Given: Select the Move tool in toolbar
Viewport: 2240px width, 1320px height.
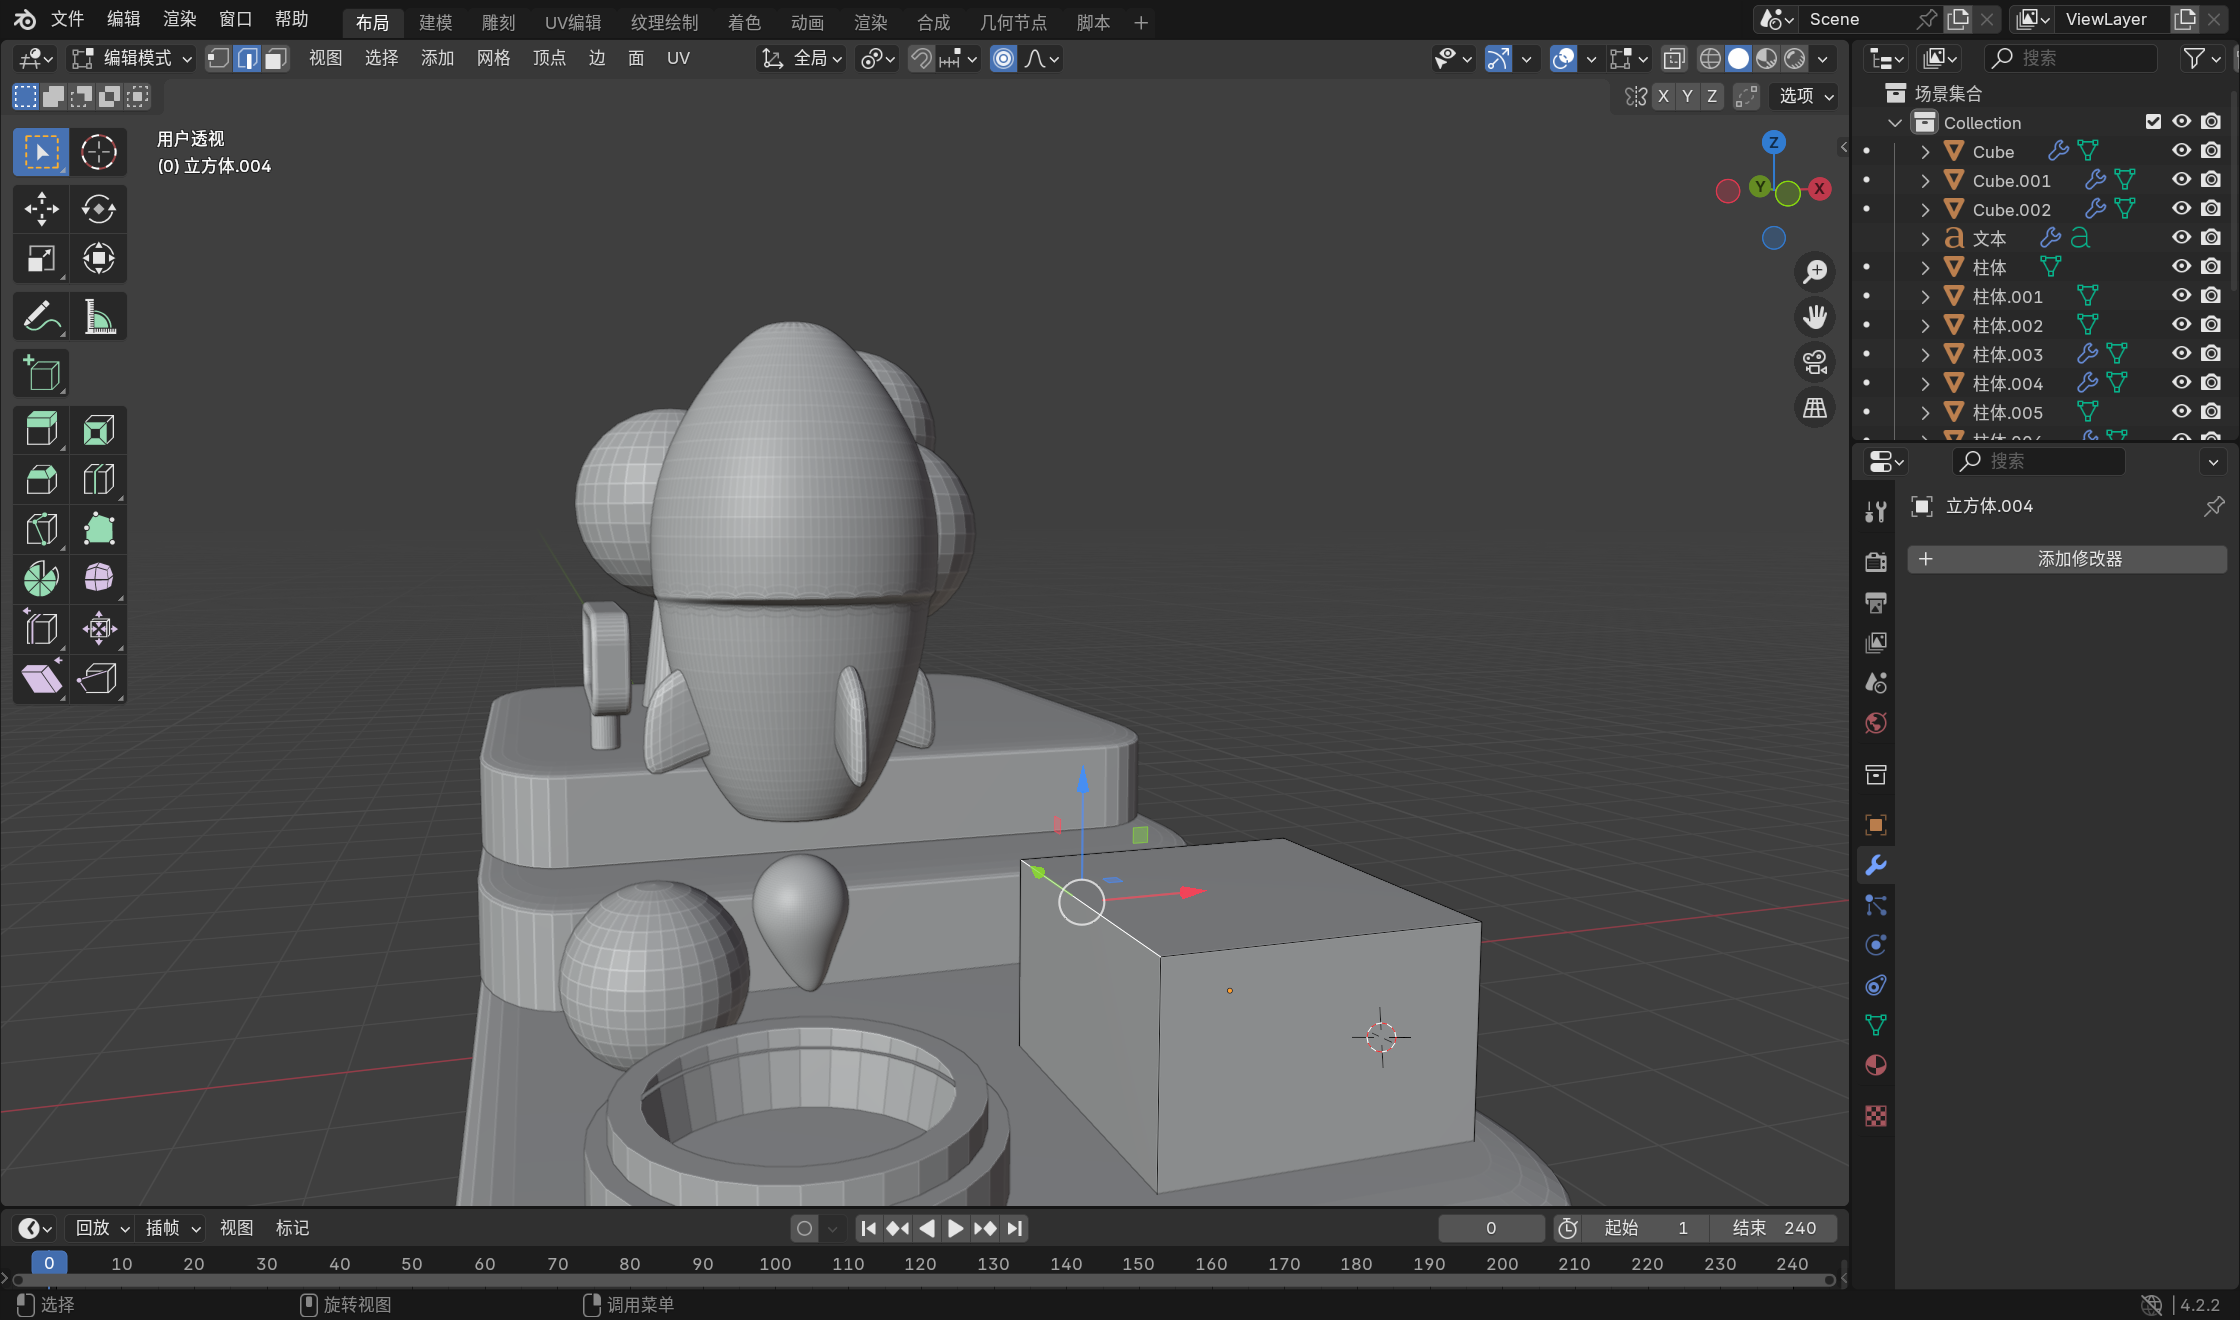Looking at the screenshot, I should coord(41,209).
